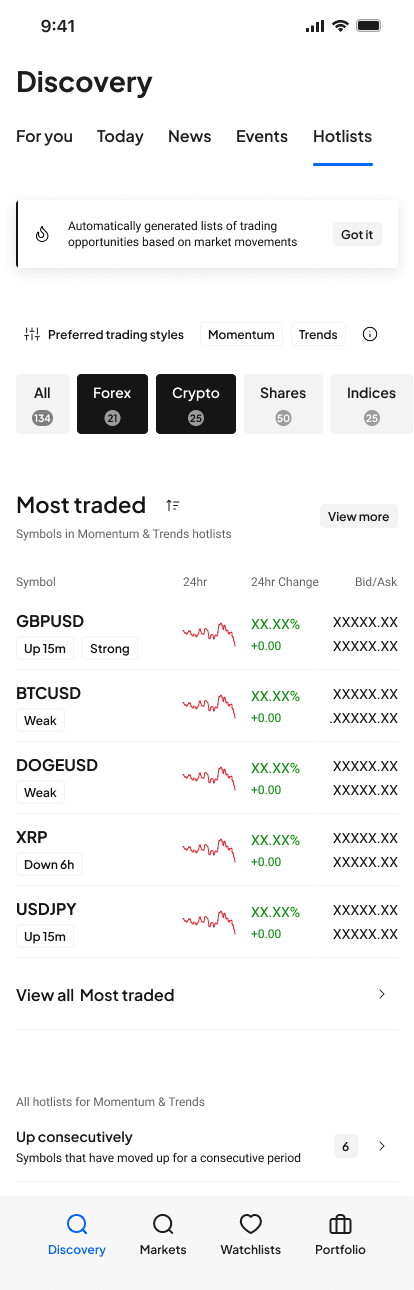Select the Momentum trading style chip
Screen dimensions: 414x1290
[x=241, y=334]
